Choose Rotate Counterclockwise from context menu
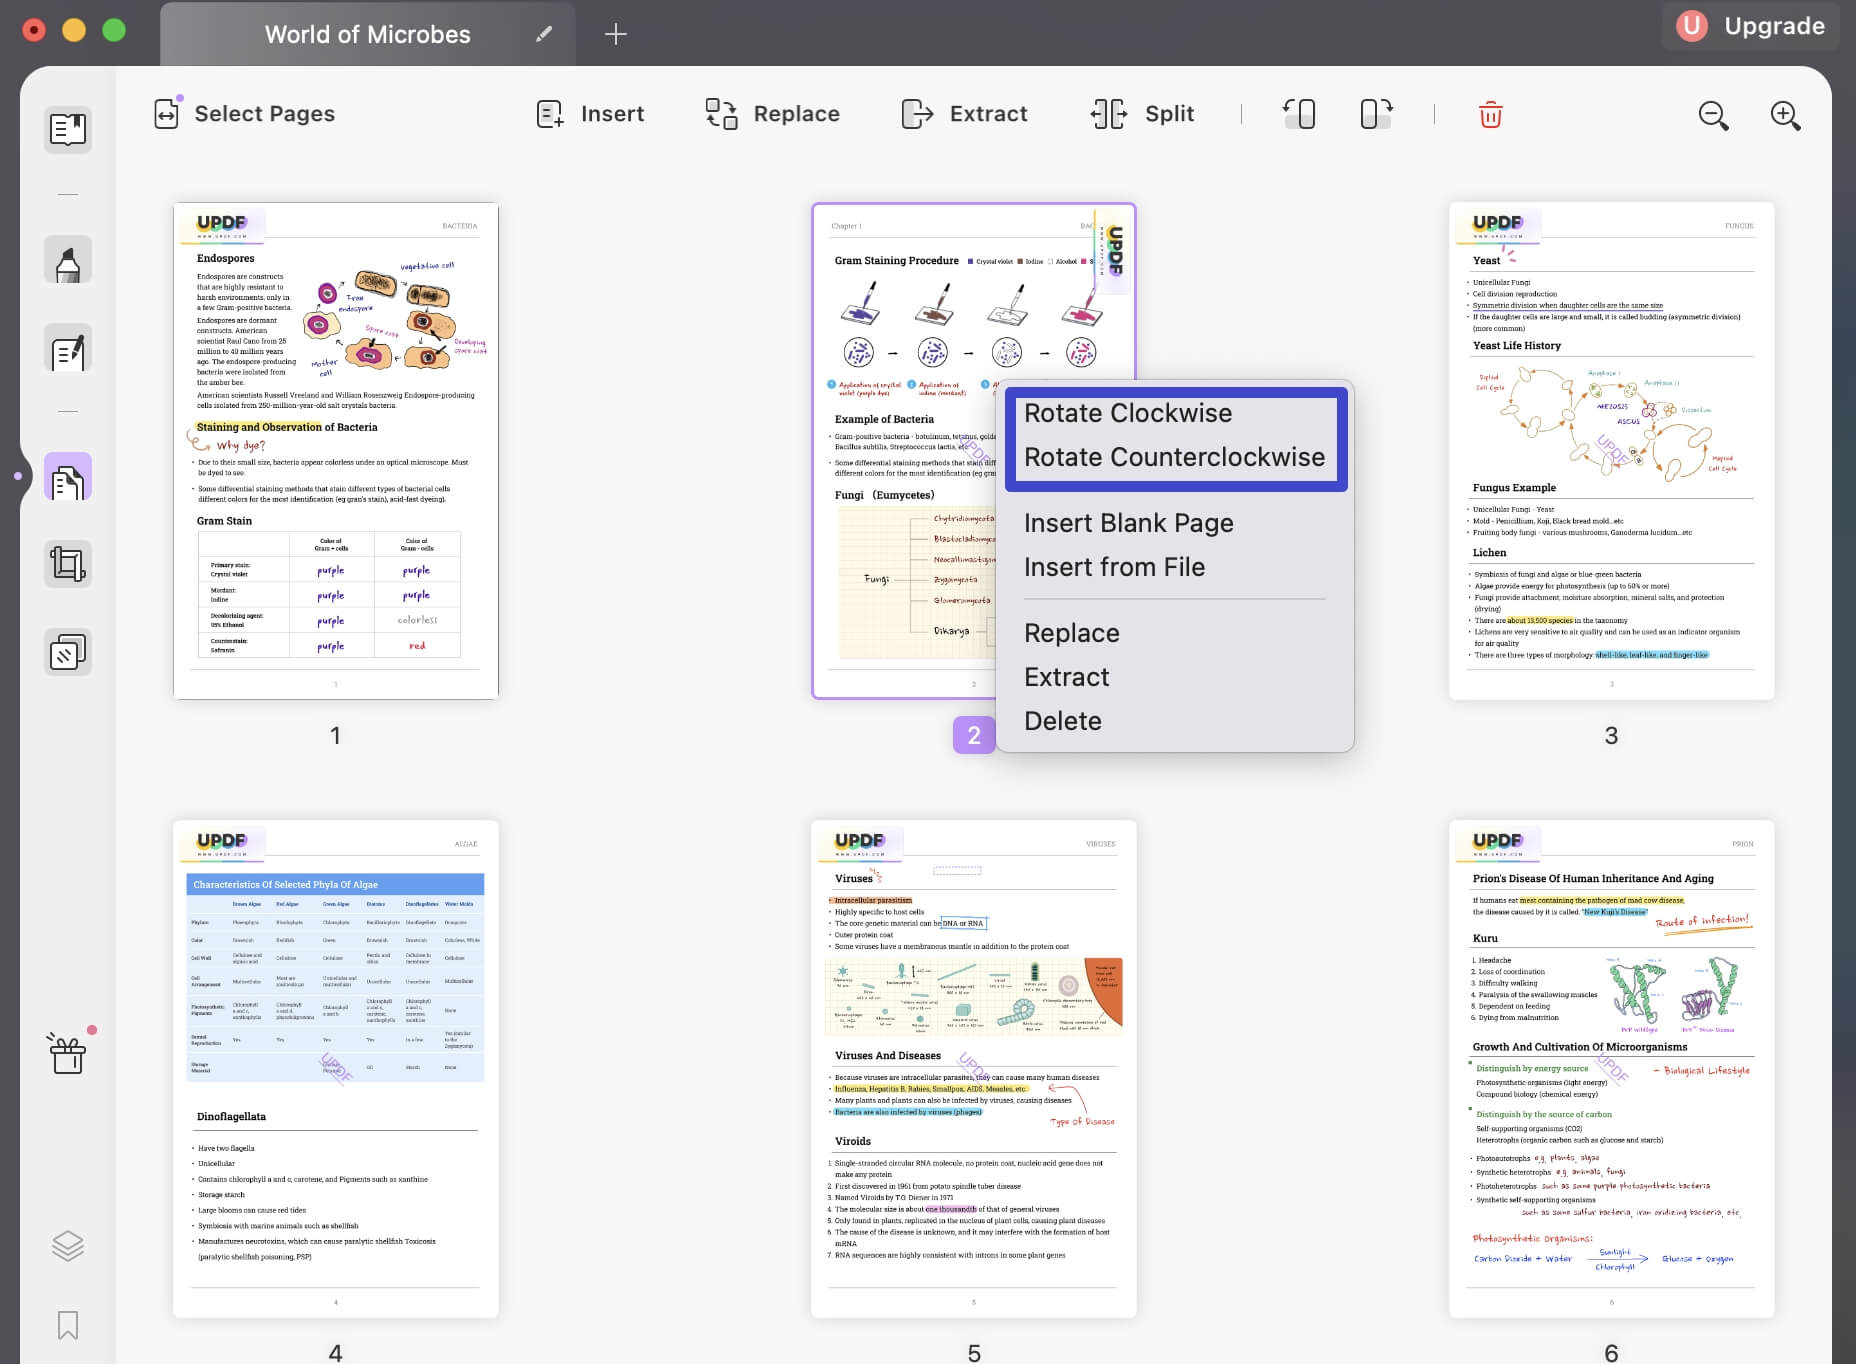The image size is (1856, 1364). pyautogui.click(x=1174, y=457)
